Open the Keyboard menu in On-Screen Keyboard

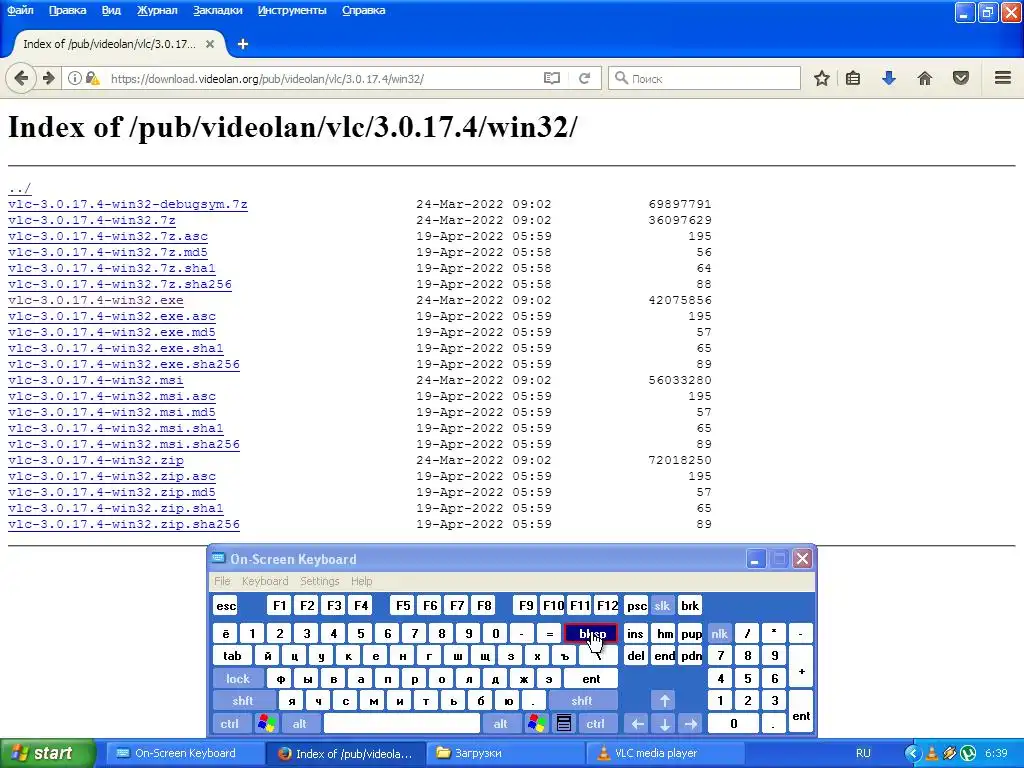[x=264, y=581]
